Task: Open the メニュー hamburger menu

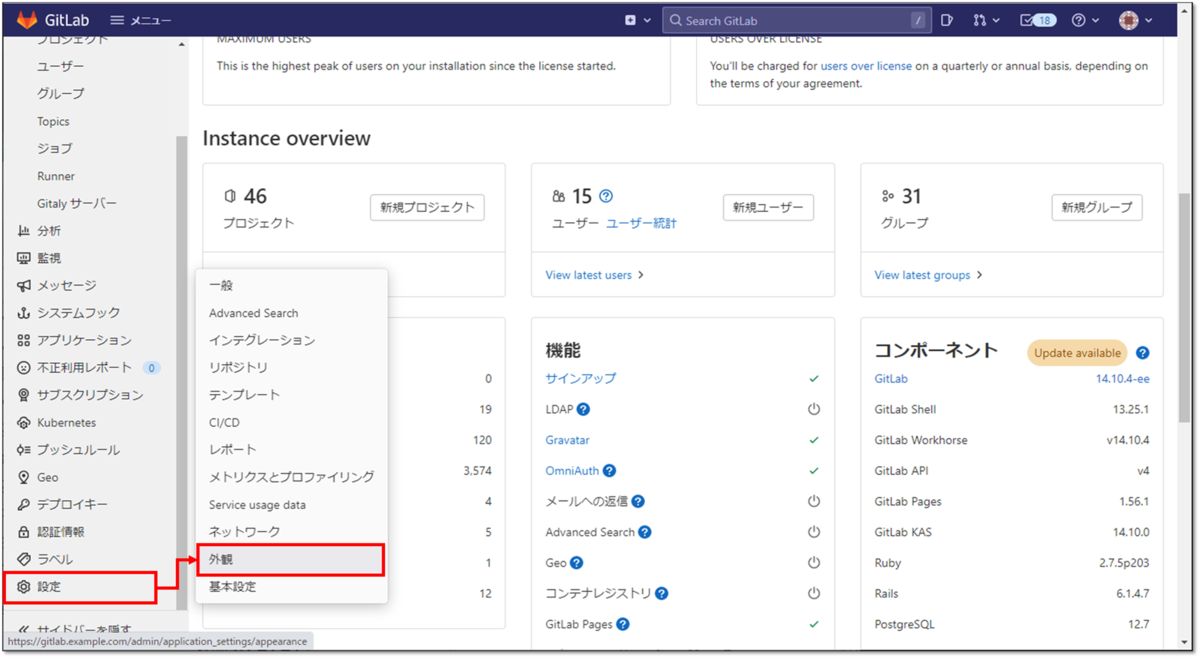Action: [140, 20]
